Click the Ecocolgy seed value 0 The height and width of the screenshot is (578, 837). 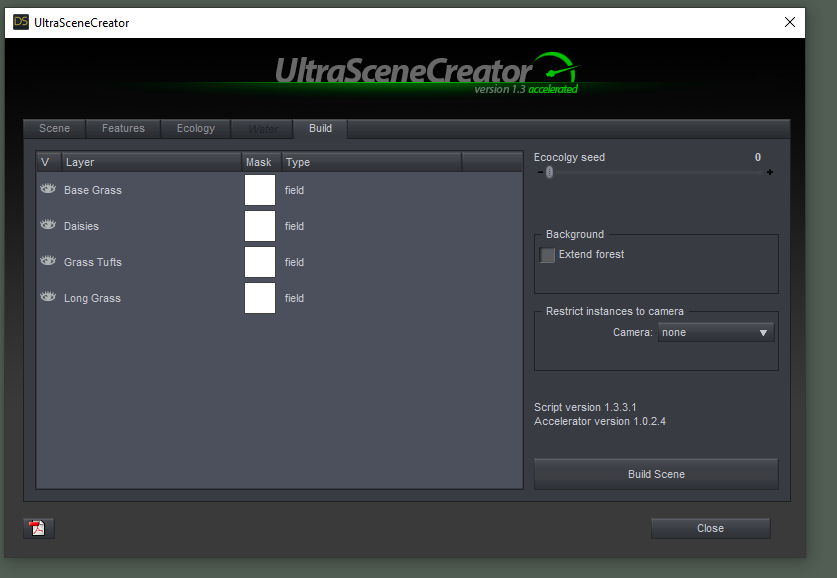pos(757,157)
